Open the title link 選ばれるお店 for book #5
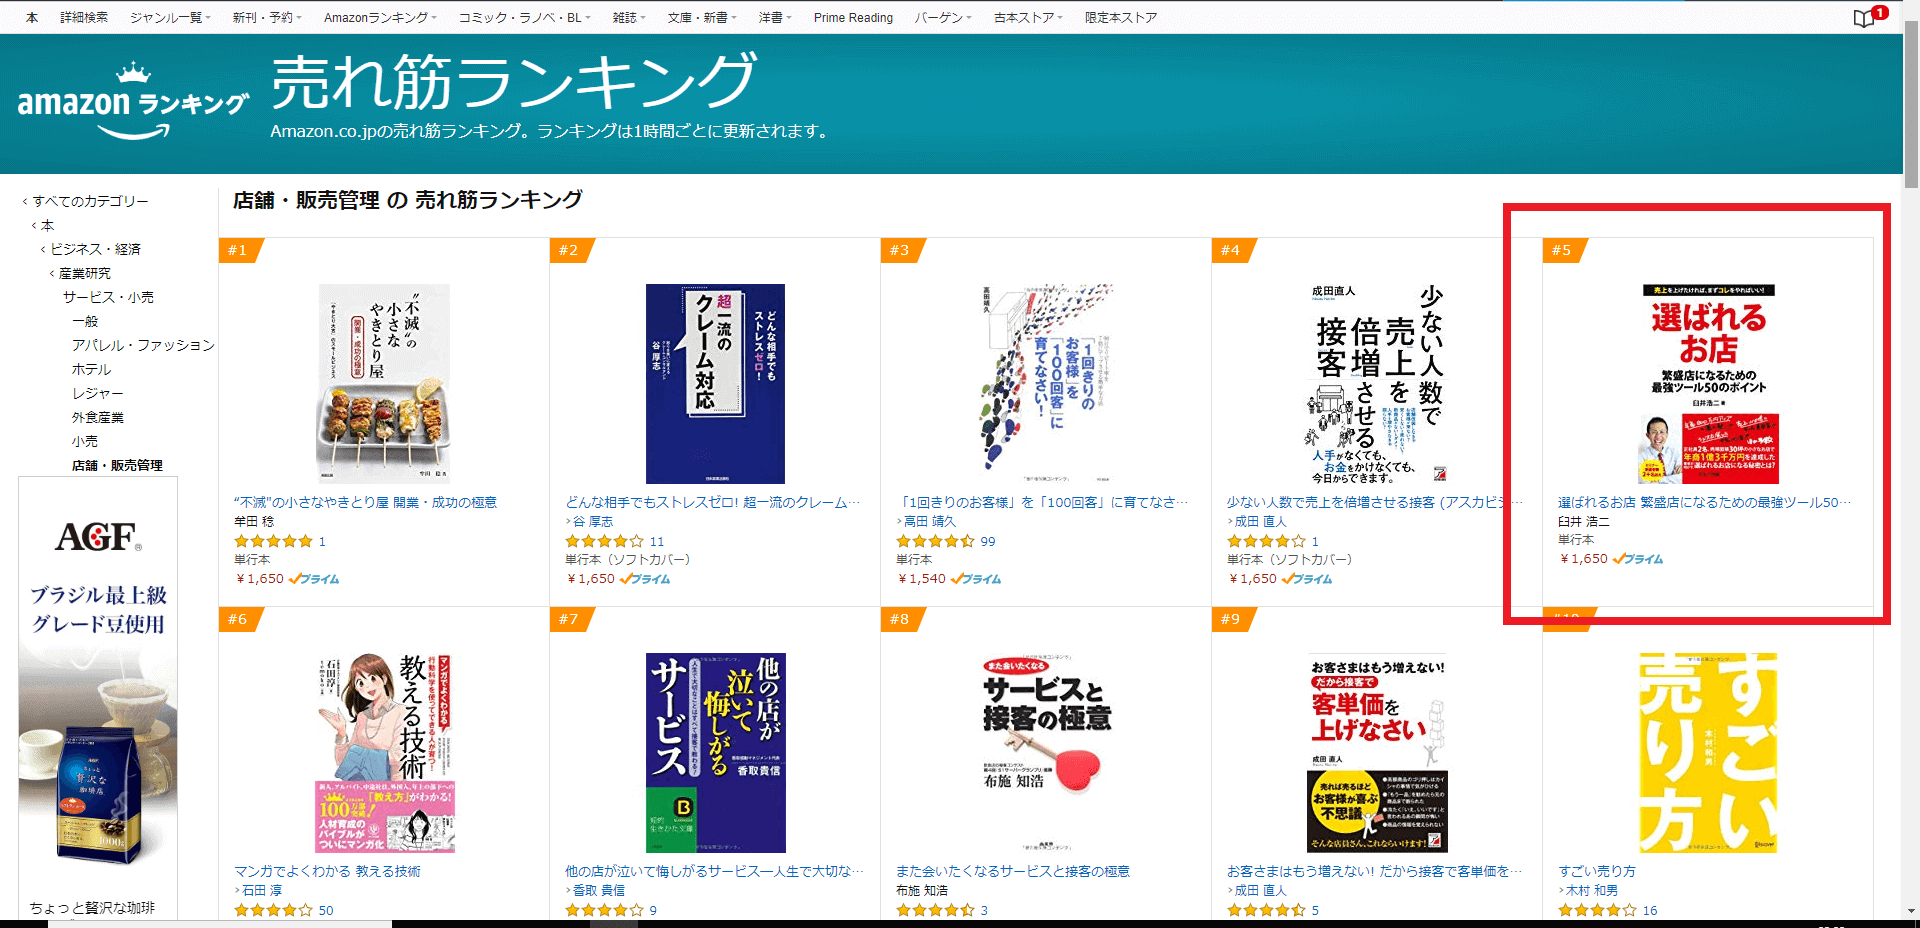This screenshot has height=928, width=1920. 1704,502
